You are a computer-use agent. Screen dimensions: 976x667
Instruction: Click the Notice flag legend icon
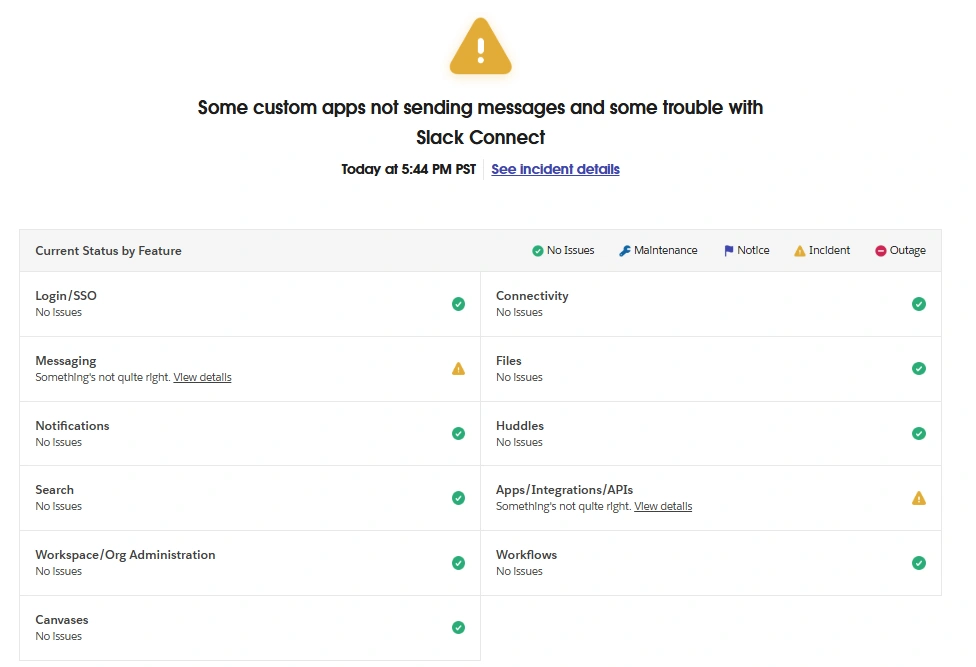728,251
